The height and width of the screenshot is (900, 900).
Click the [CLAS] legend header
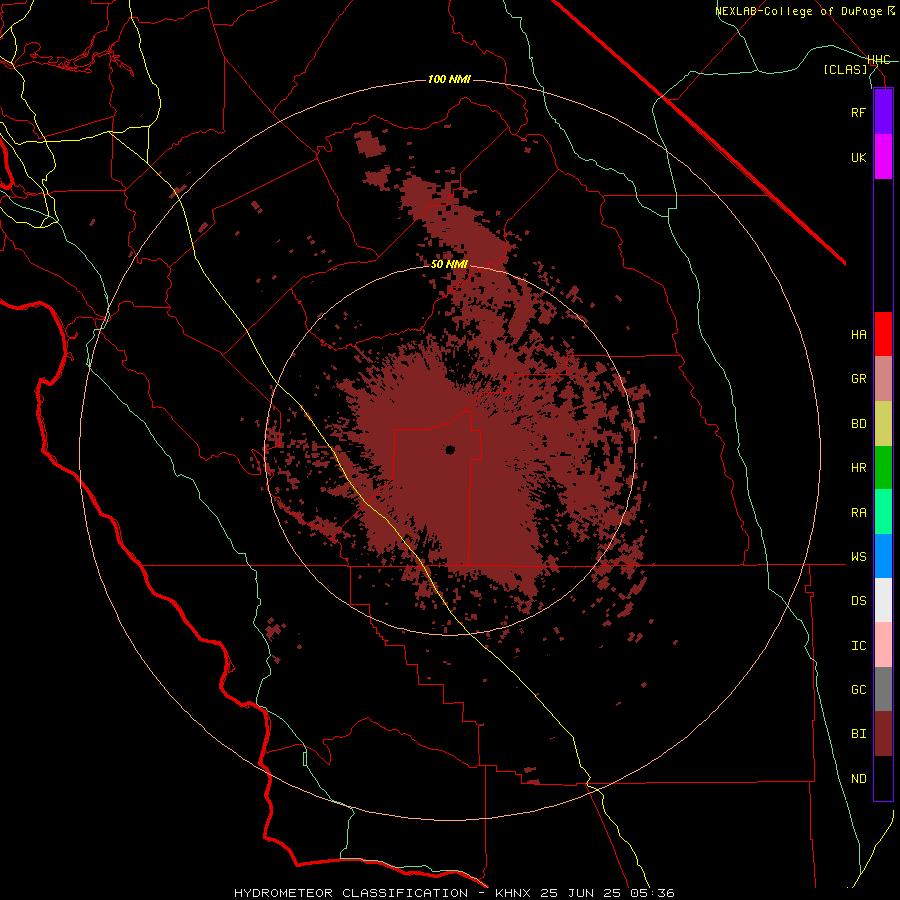coord(845,69)
